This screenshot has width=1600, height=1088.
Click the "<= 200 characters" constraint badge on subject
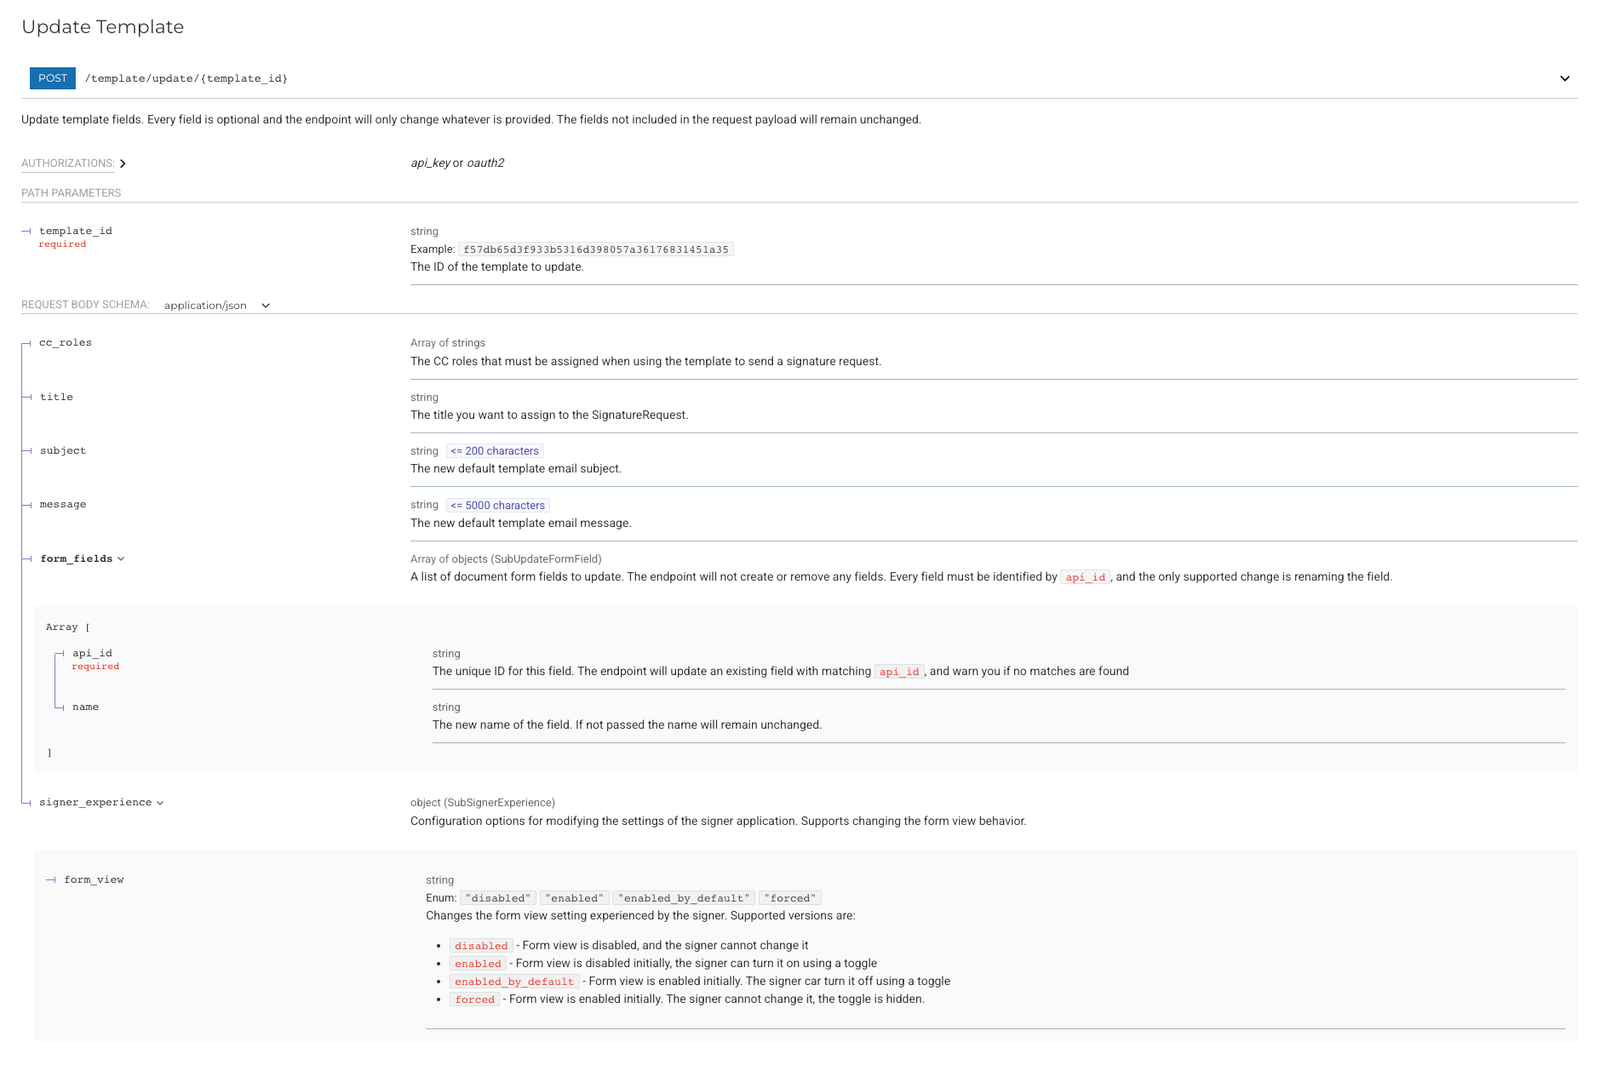click(494, 450)
